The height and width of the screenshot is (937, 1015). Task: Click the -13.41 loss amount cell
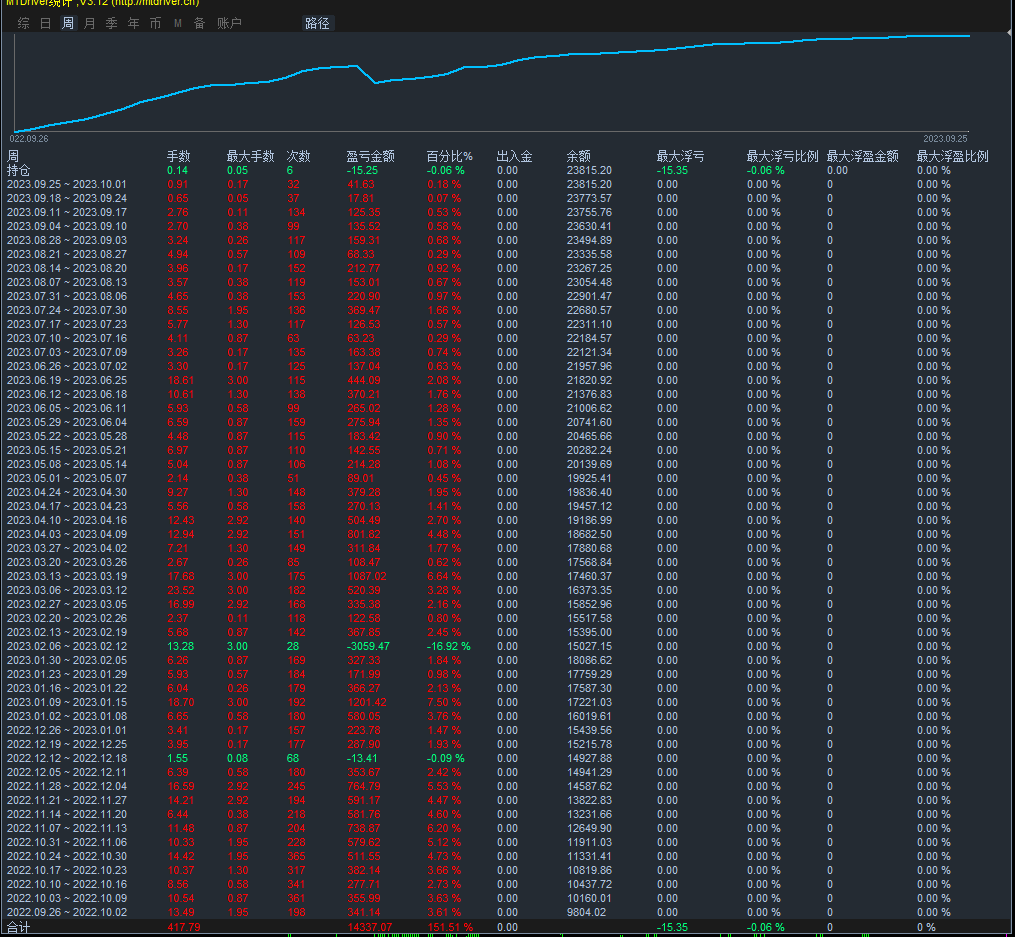pyautogui.click(x=362, y=758)
